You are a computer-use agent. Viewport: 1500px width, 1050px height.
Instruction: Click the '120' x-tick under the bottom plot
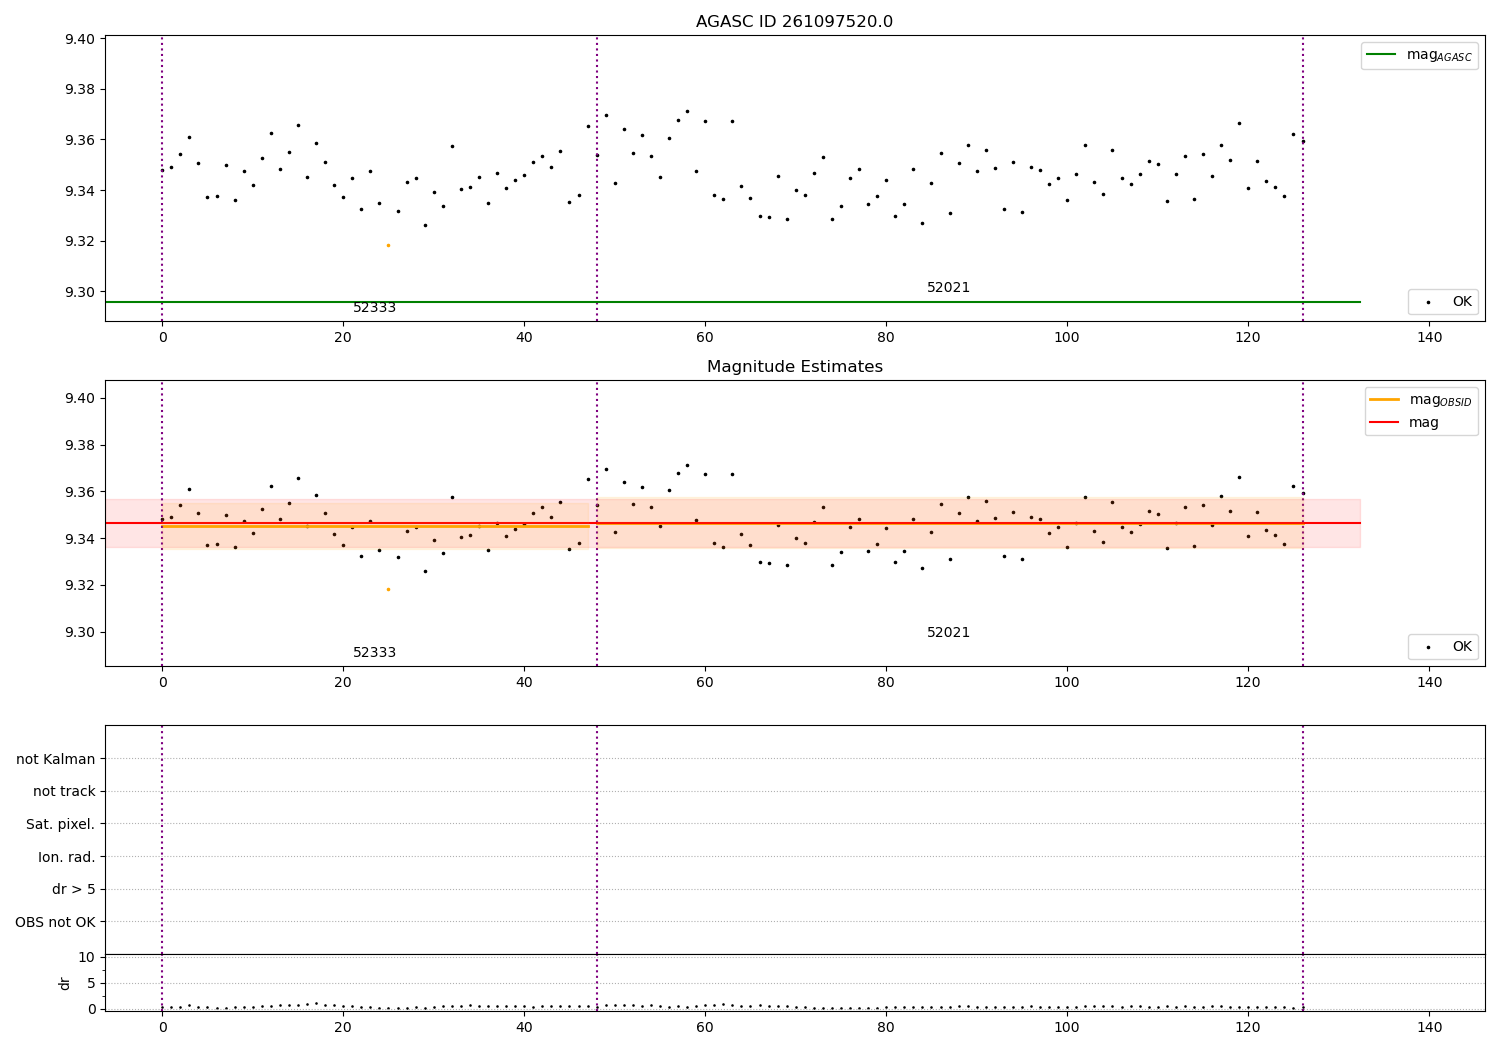tap(1248, 1028)
